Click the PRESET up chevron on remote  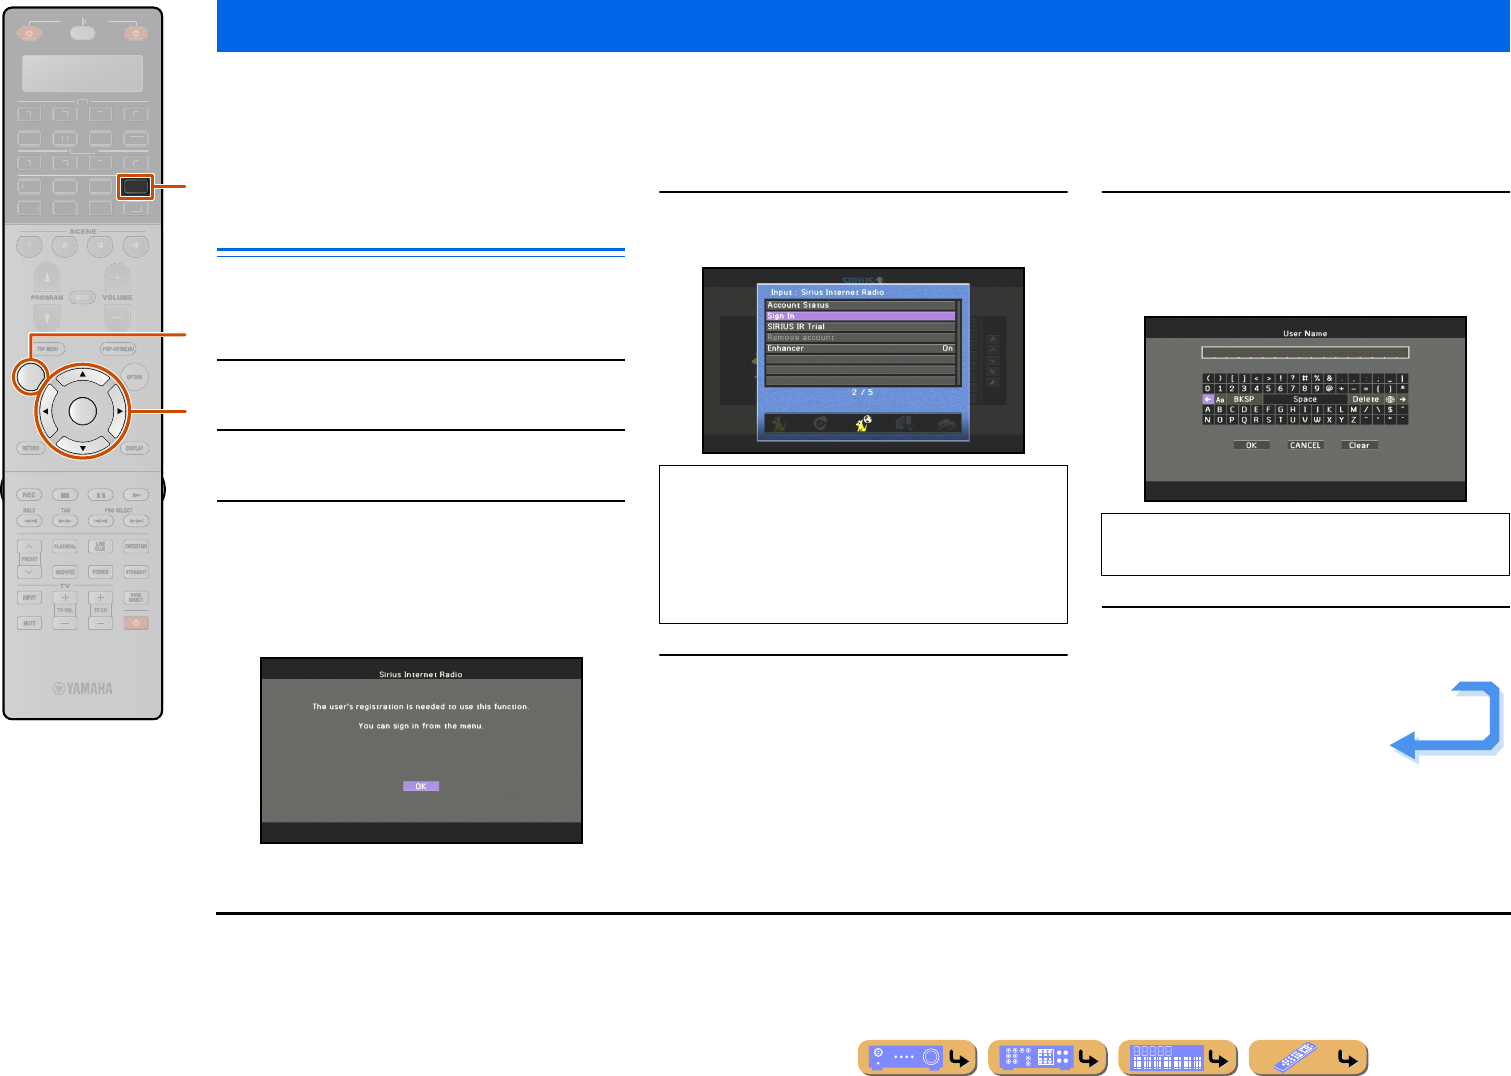[x=29, y=547]
